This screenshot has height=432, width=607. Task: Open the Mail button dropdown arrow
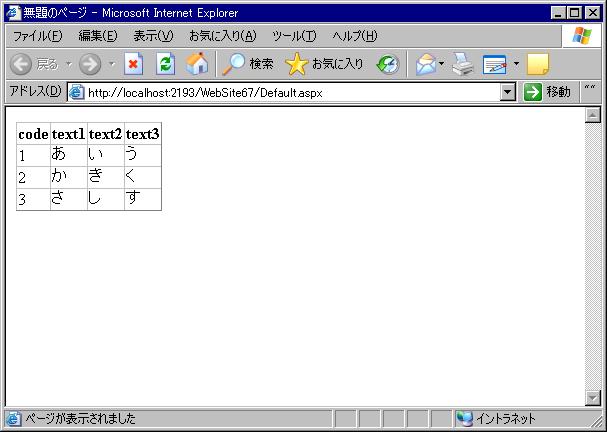[441, 63]
